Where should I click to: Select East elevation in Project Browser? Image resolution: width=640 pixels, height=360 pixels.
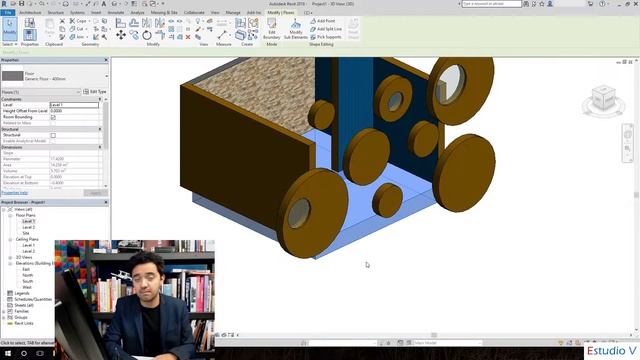(26, 269)
